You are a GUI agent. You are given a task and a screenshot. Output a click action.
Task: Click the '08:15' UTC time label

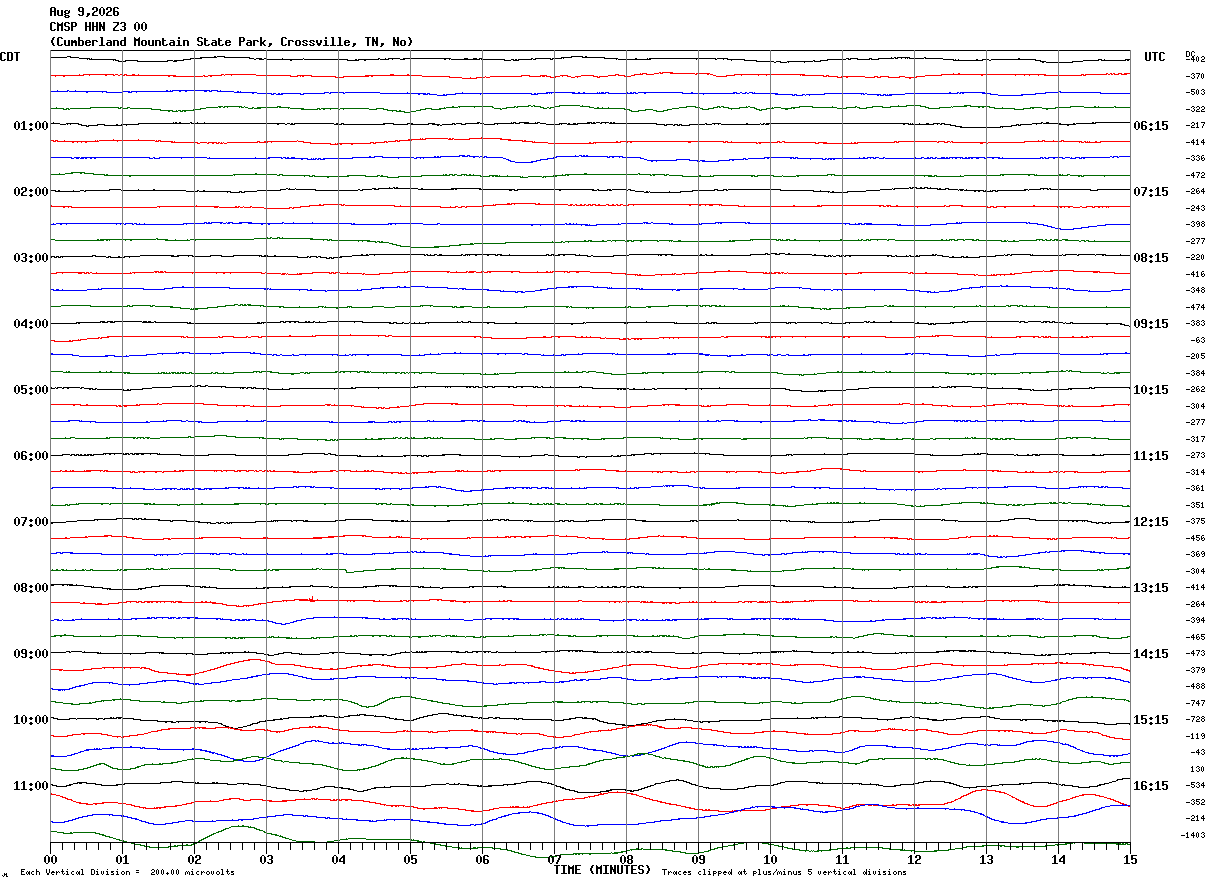tap(1151, 258)
